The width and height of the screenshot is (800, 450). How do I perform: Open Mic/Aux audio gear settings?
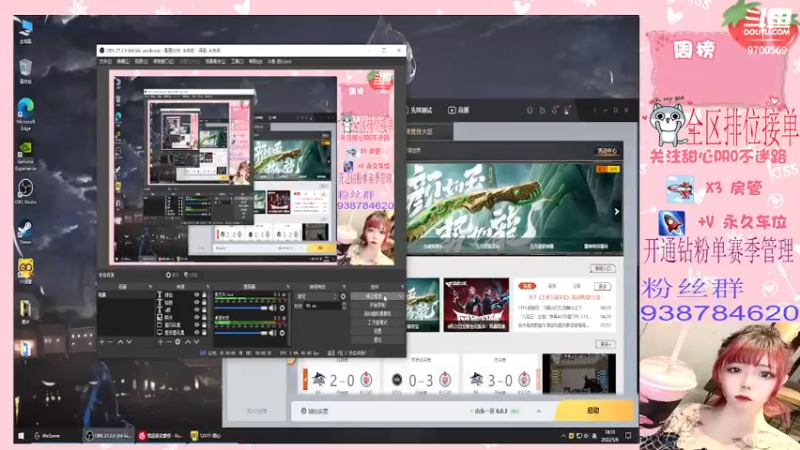(x=282, y=308)
